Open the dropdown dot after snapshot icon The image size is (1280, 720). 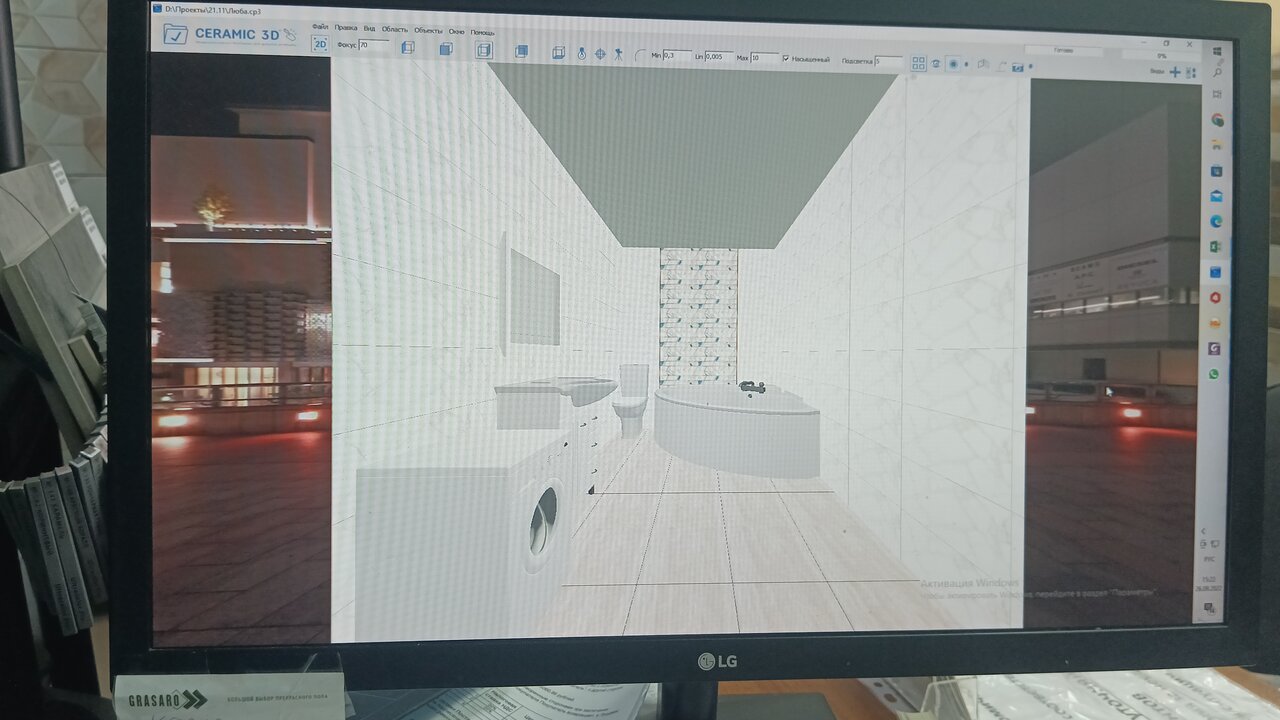[x=1030, y=67]
